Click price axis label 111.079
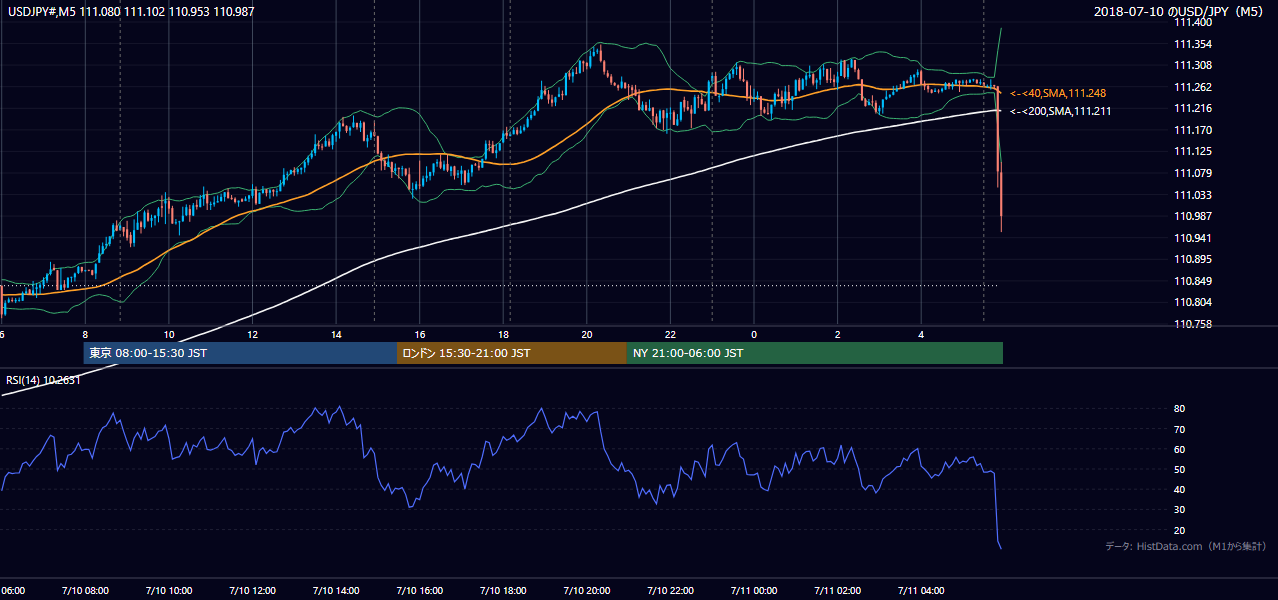The width and height of the screenshot is (1278, 600). click(1193, 173)
